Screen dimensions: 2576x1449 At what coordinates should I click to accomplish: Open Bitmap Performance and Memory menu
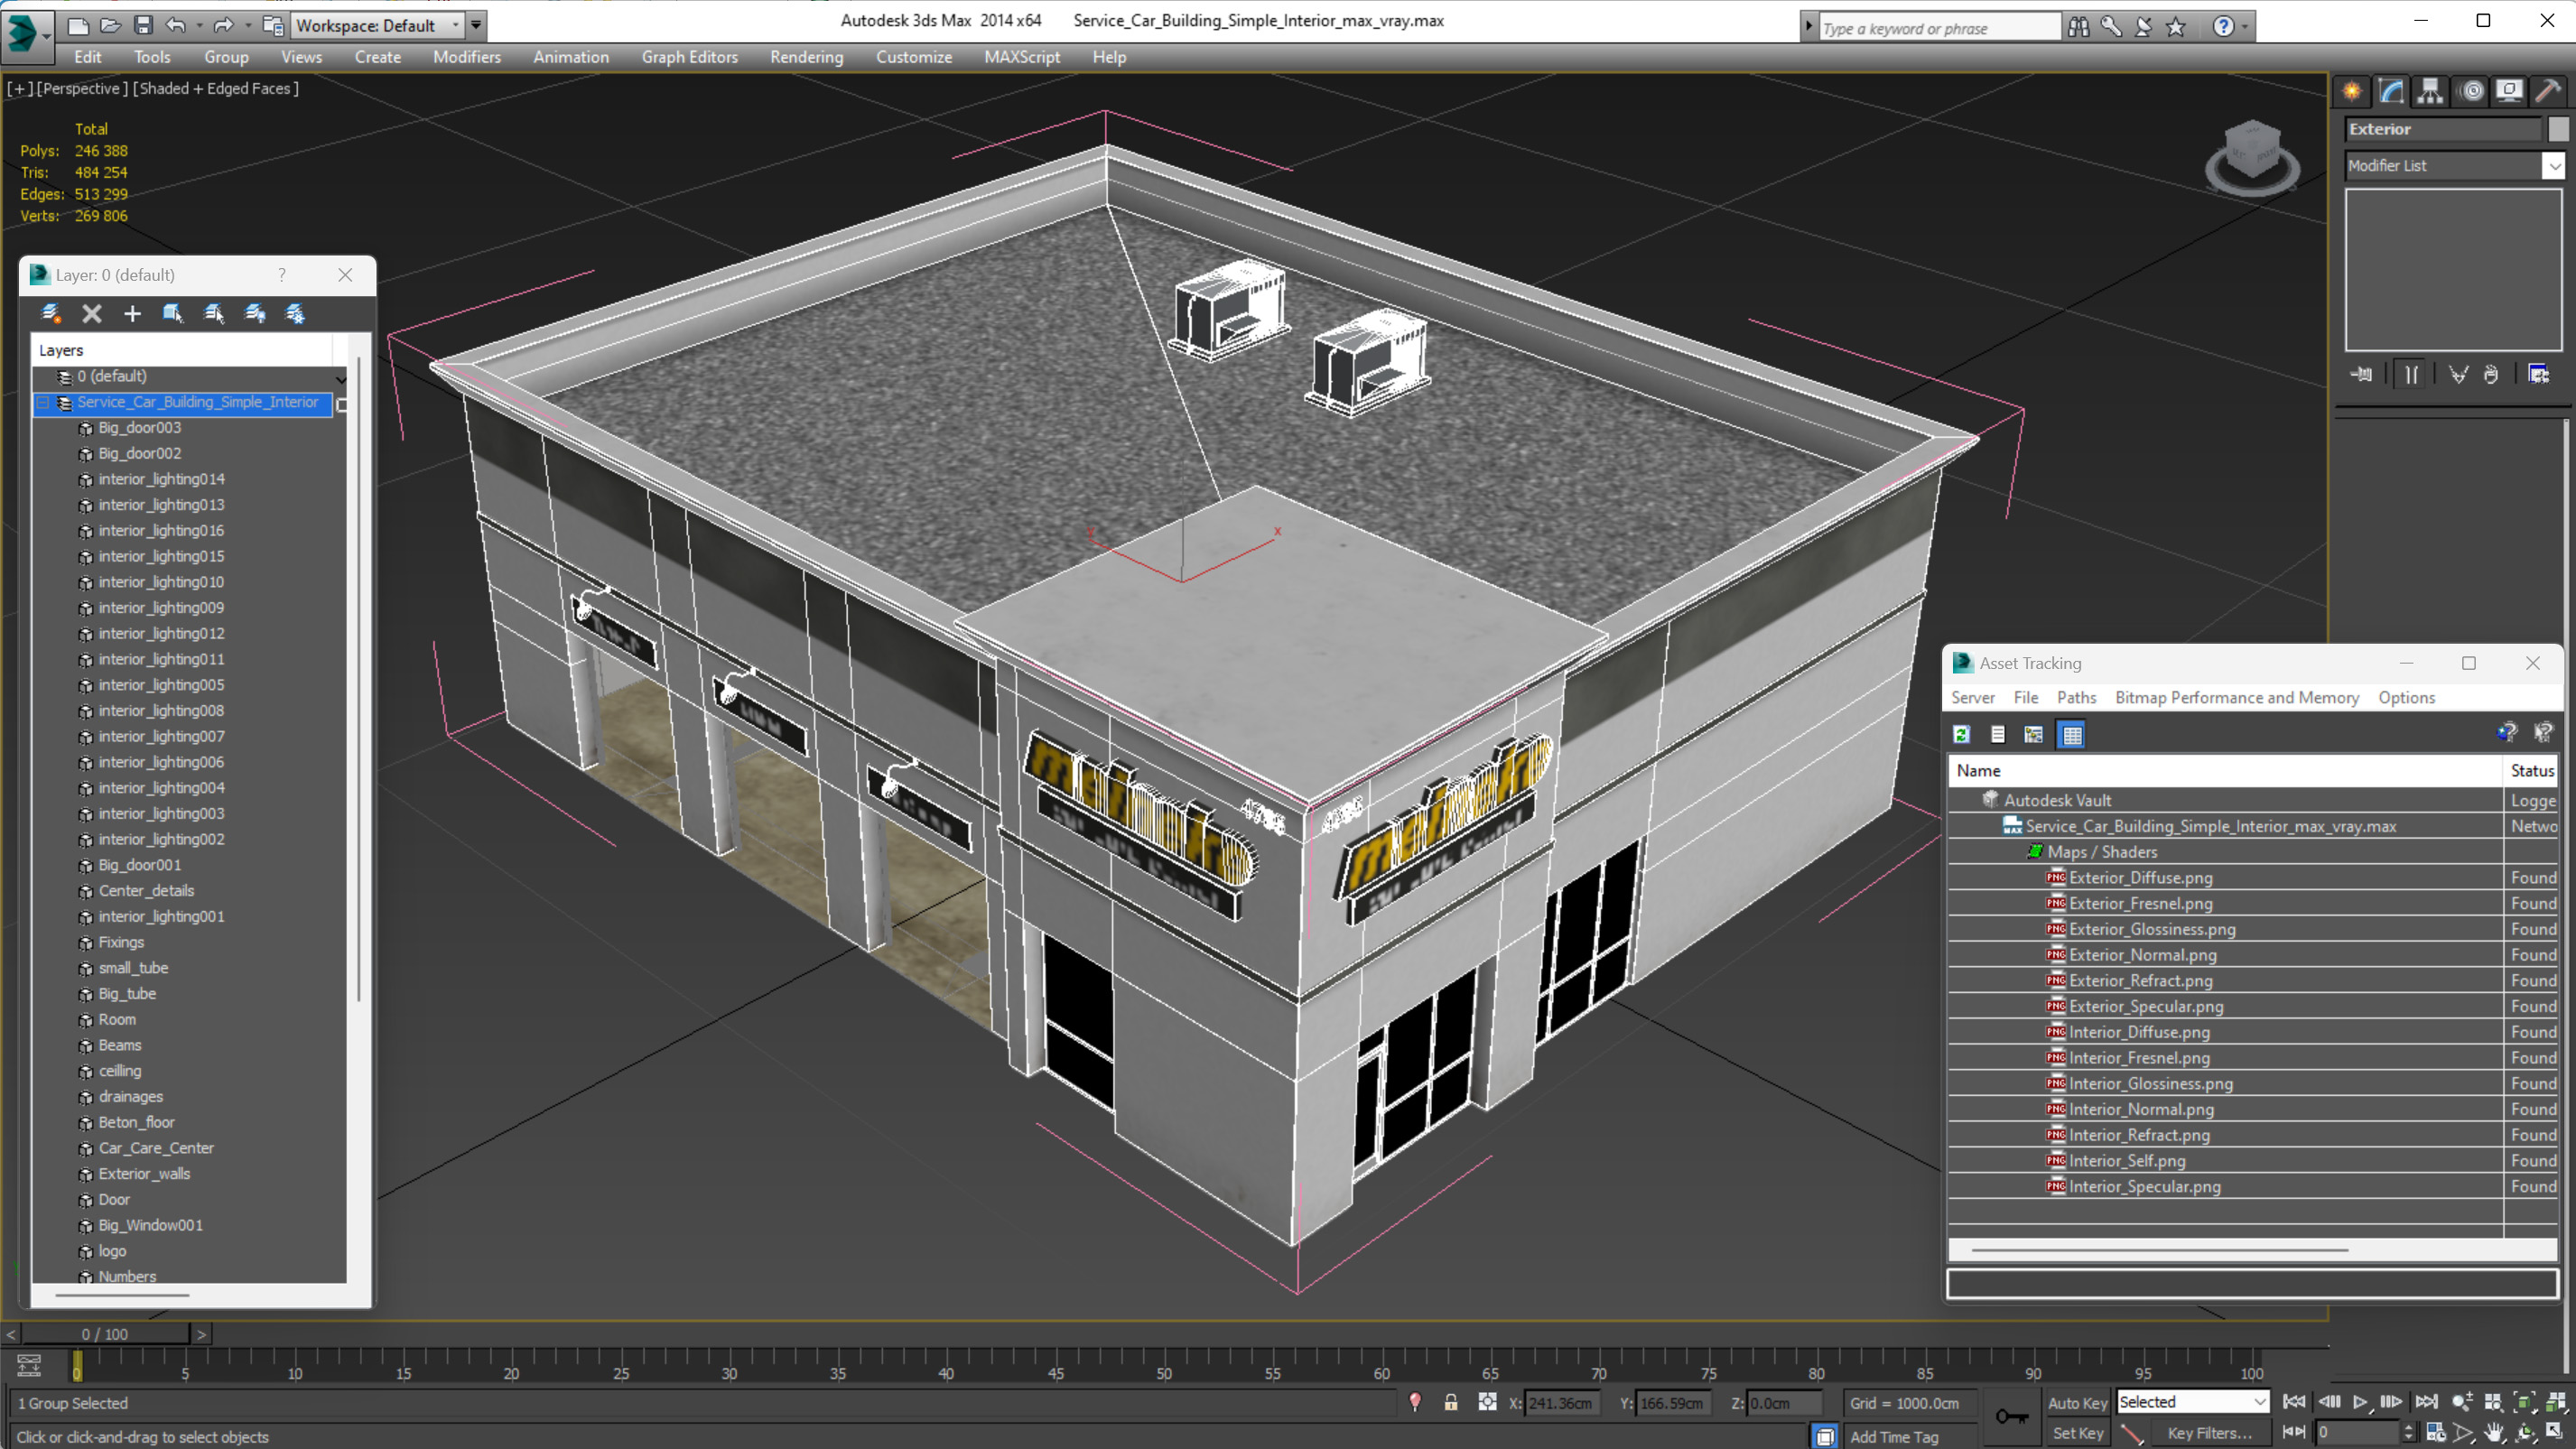point(2237,697)
